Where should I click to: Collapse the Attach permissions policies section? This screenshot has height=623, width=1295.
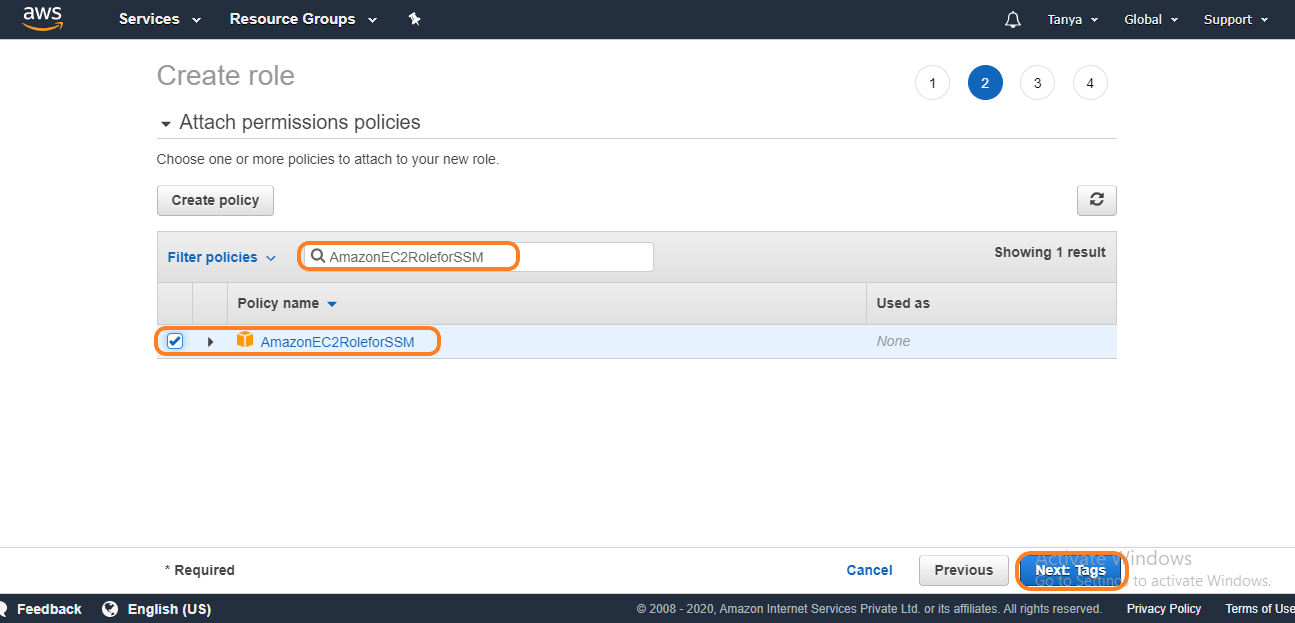click(x=166, y=124)
